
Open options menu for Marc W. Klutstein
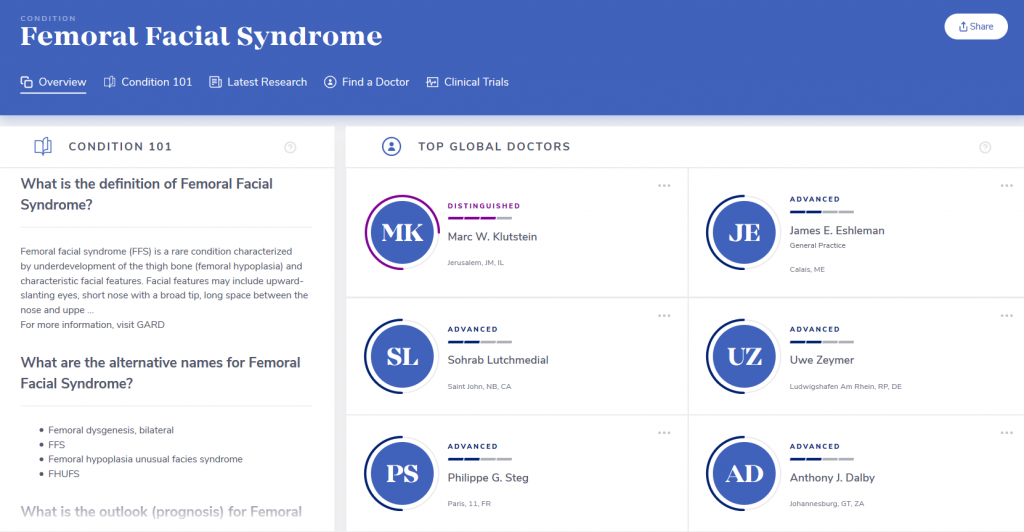664,185
